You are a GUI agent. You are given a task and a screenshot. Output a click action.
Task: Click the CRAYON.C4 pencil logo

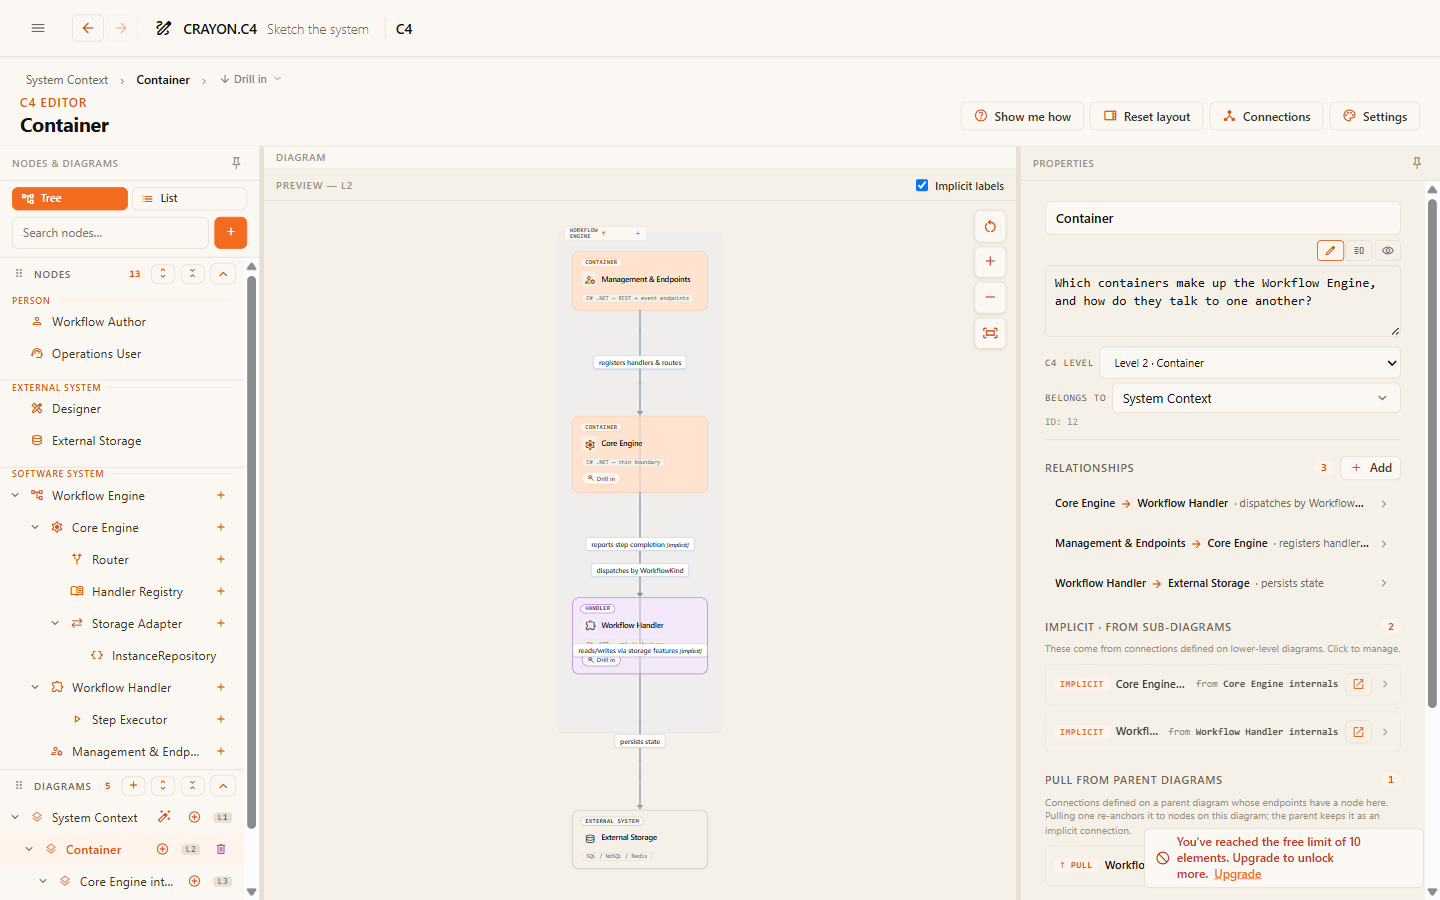point(163,28)
